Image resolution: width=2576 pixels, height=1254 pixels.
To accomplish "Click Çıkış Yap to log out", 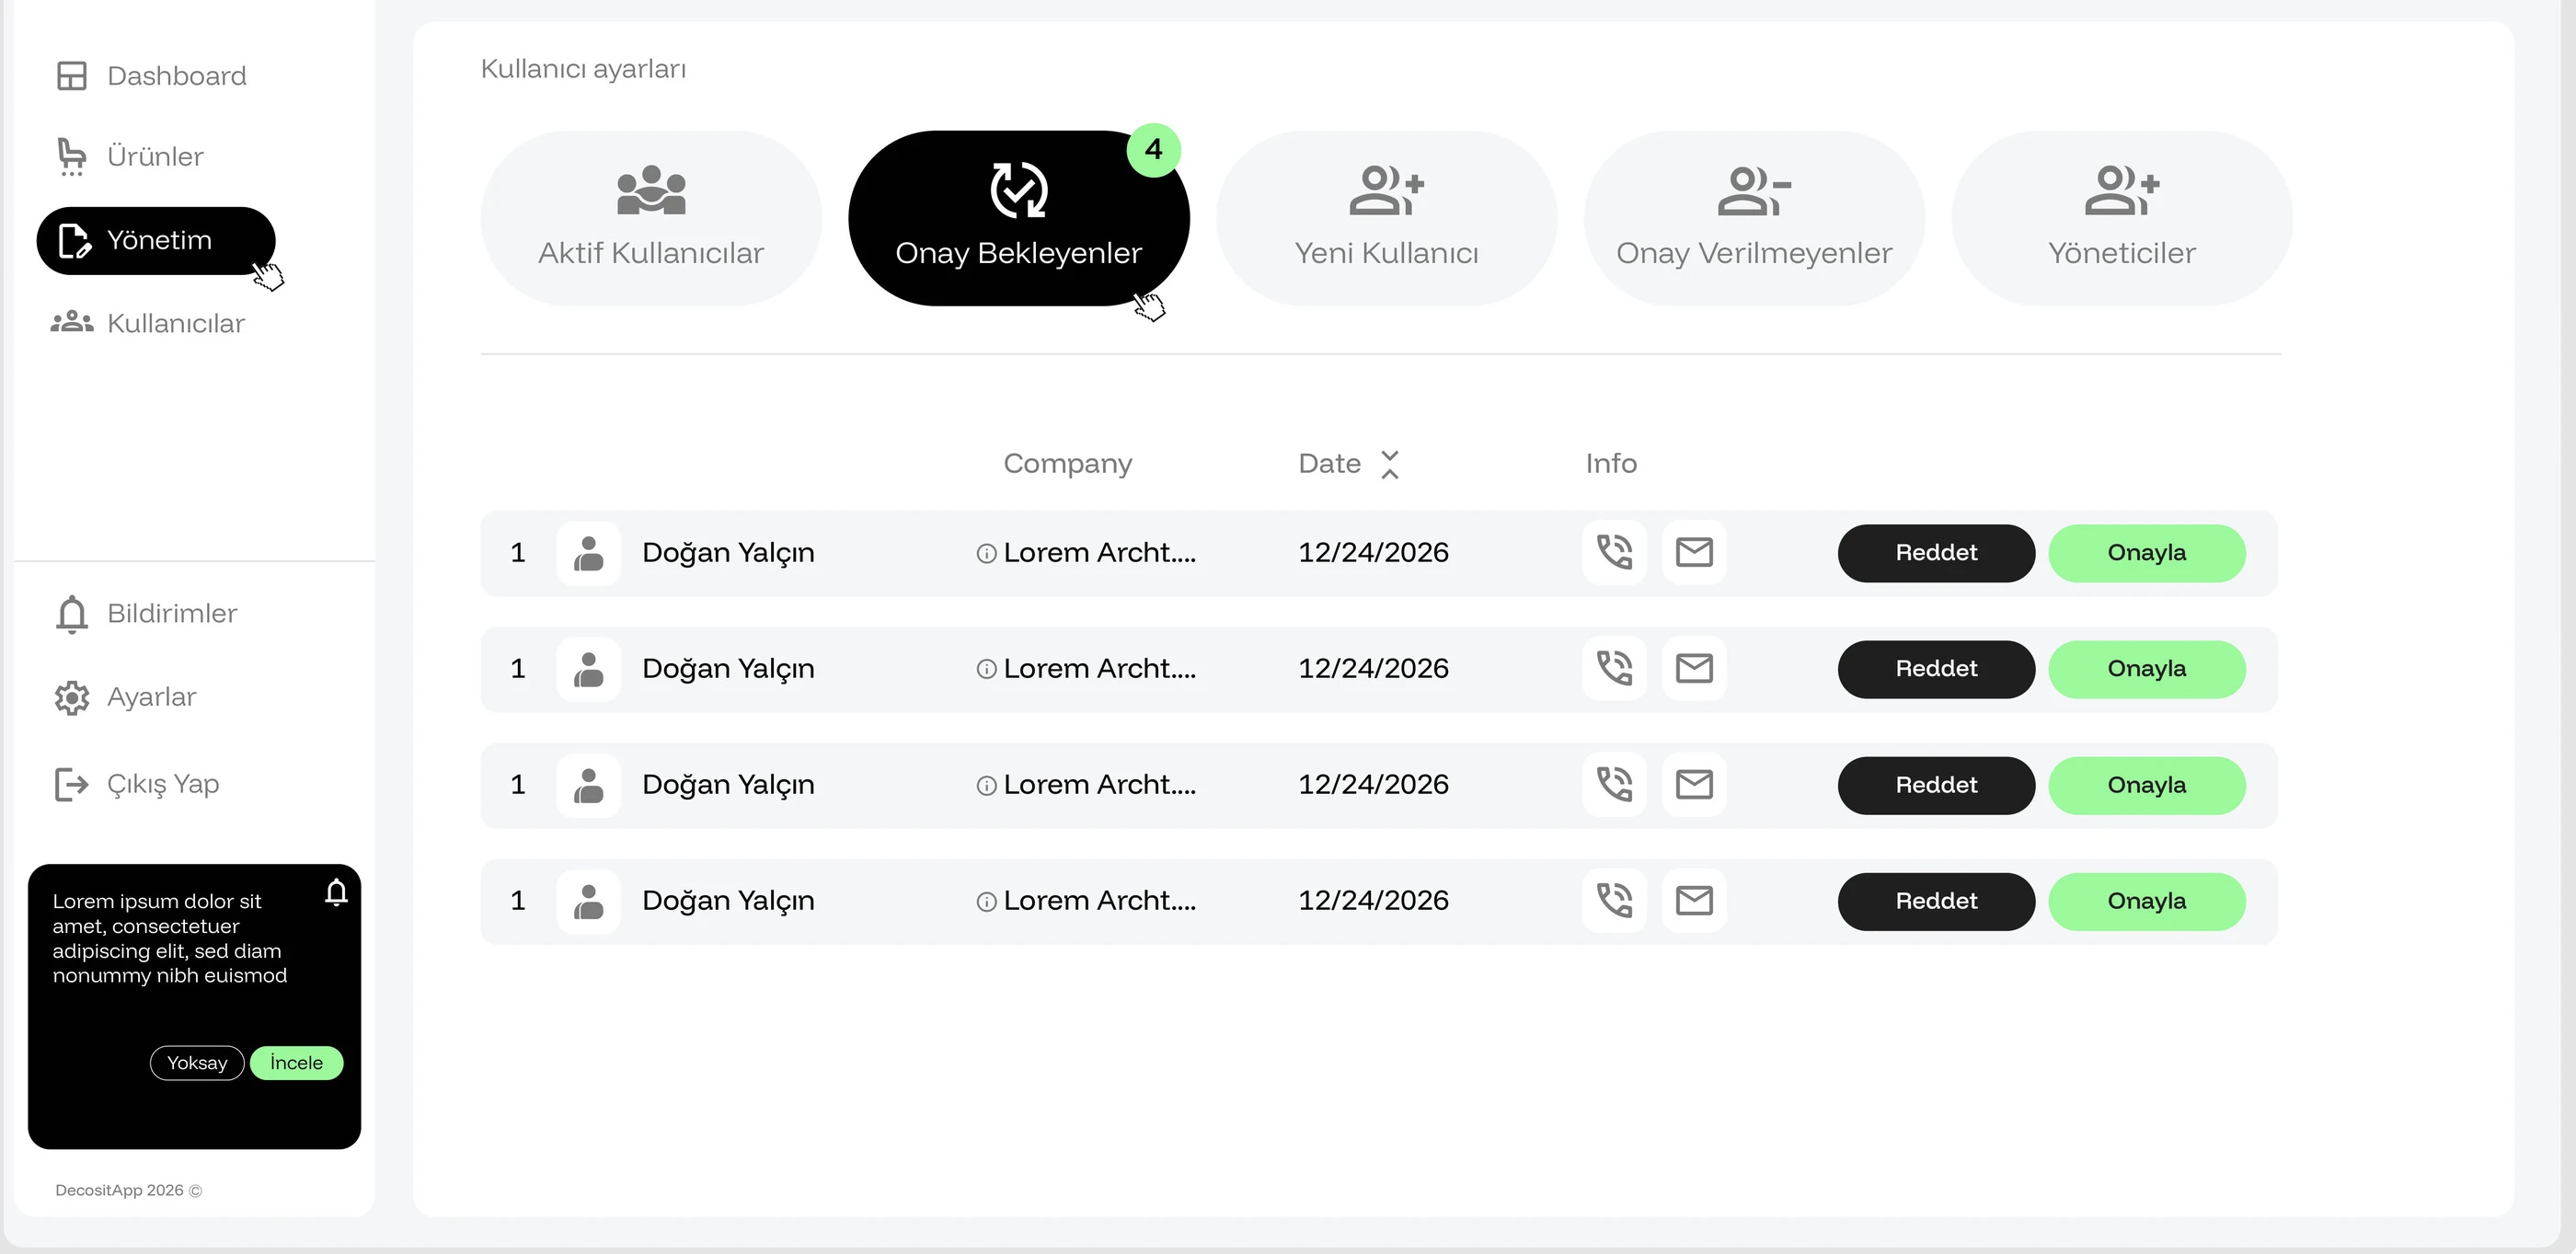I will [x=137, y=784].
